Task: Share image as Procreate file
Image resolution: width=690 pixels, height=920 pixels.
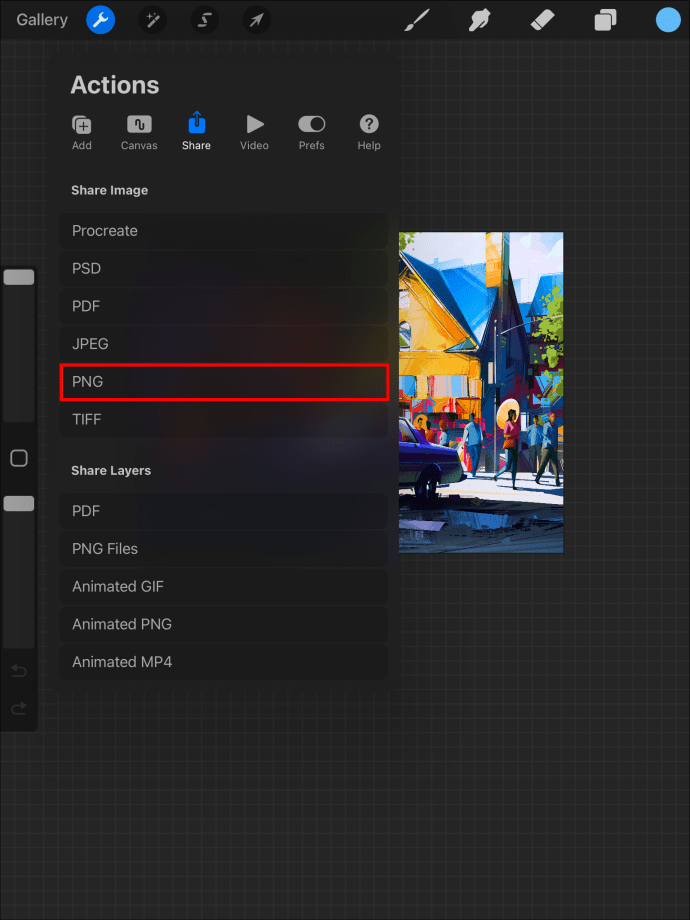Action: coord(224,231)
